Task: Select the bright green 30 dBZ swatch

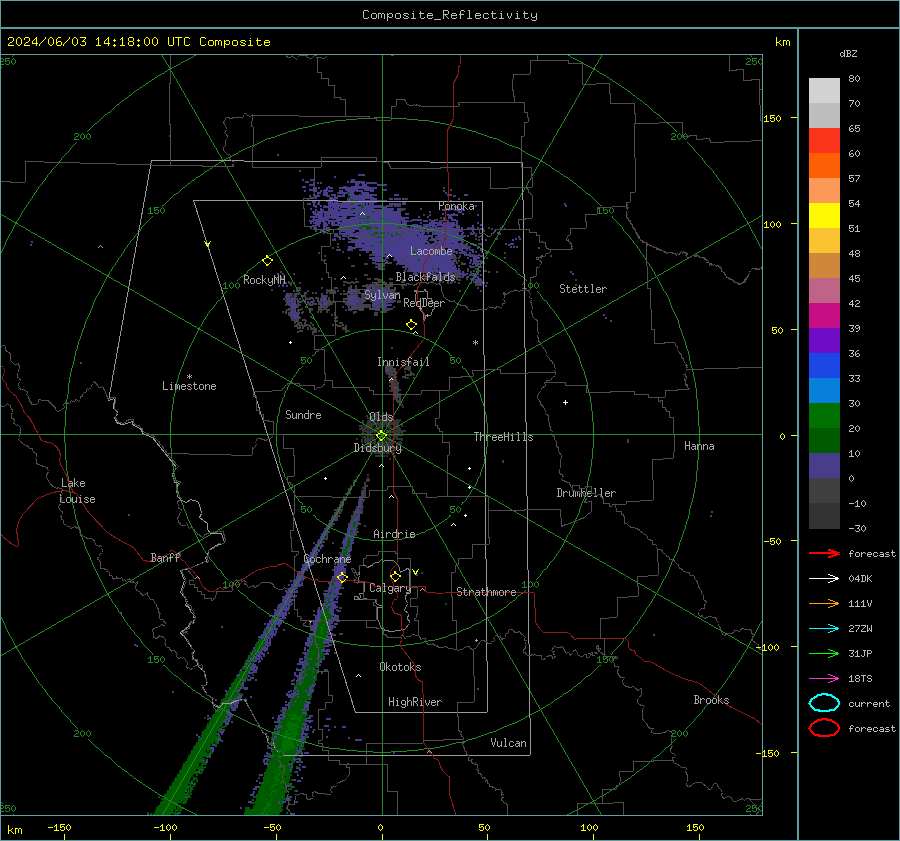Action: [x=824, y=416]
